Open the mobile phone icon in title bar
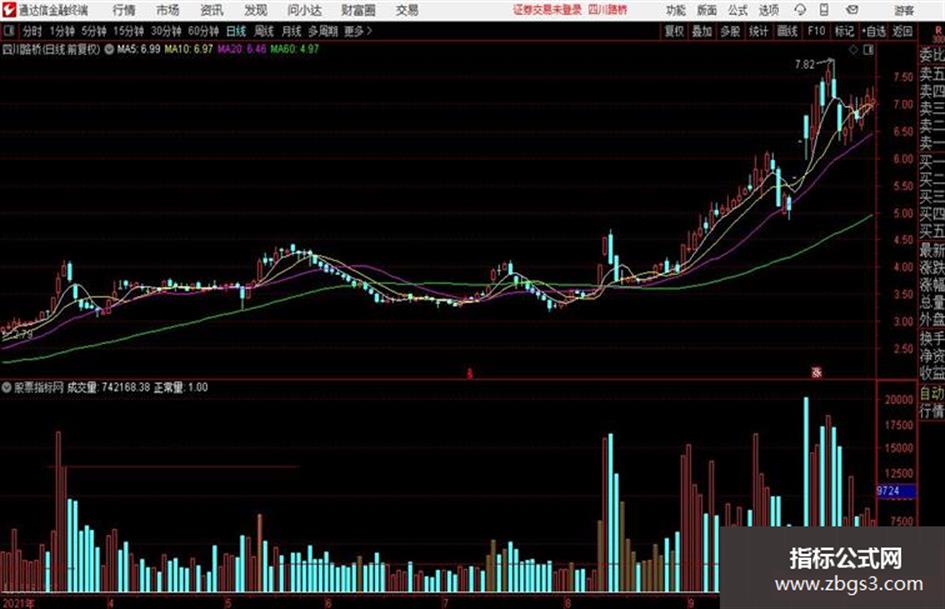This screenshot has height=609, width=945. 824,10
